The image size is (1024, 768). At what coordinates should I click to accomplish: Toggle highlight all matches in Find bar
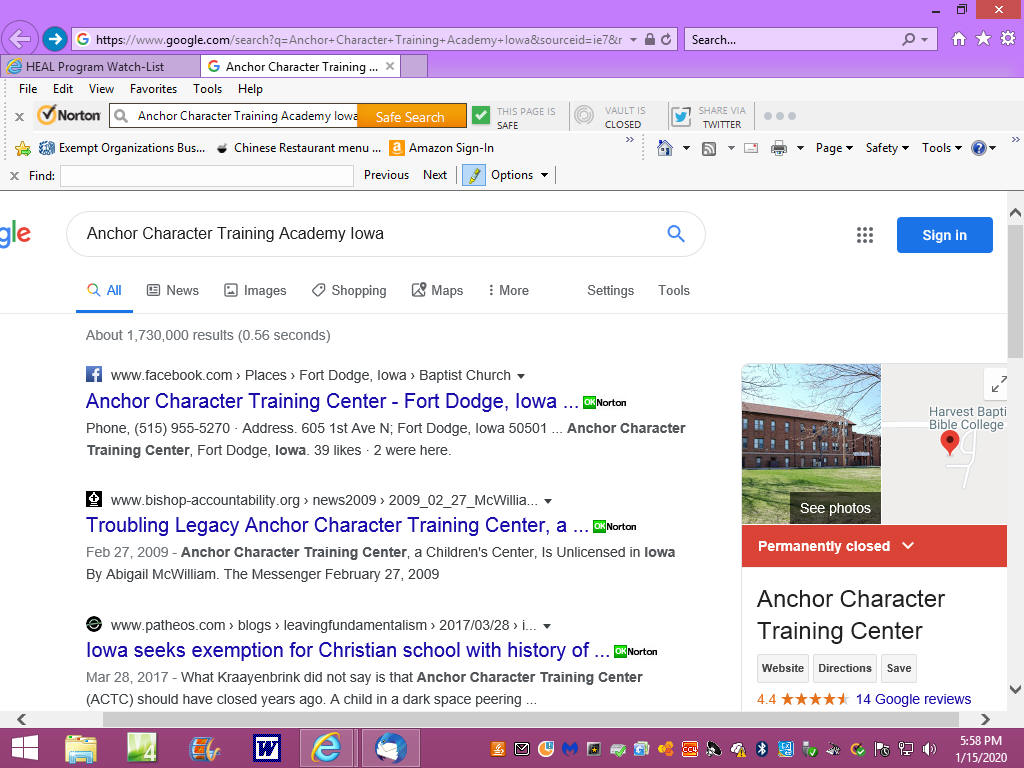[x=473, y=175]
